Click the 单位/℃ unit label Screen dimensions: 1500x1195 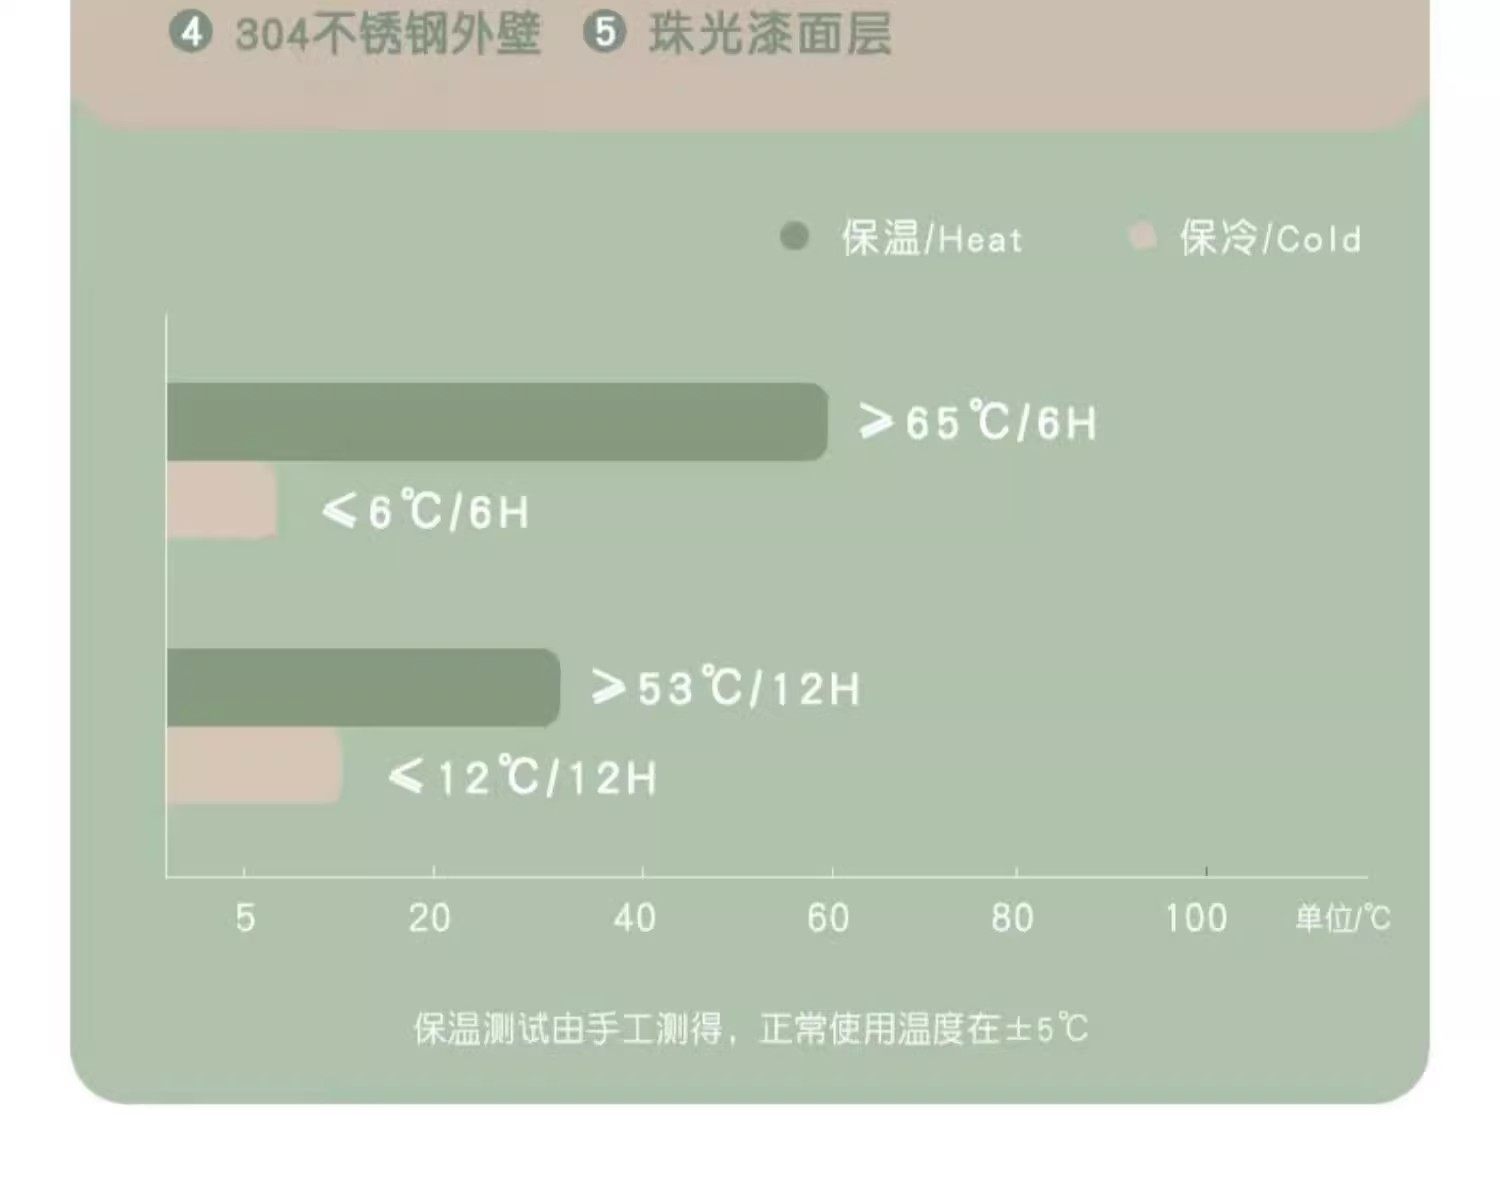(x=1342, y=918)
